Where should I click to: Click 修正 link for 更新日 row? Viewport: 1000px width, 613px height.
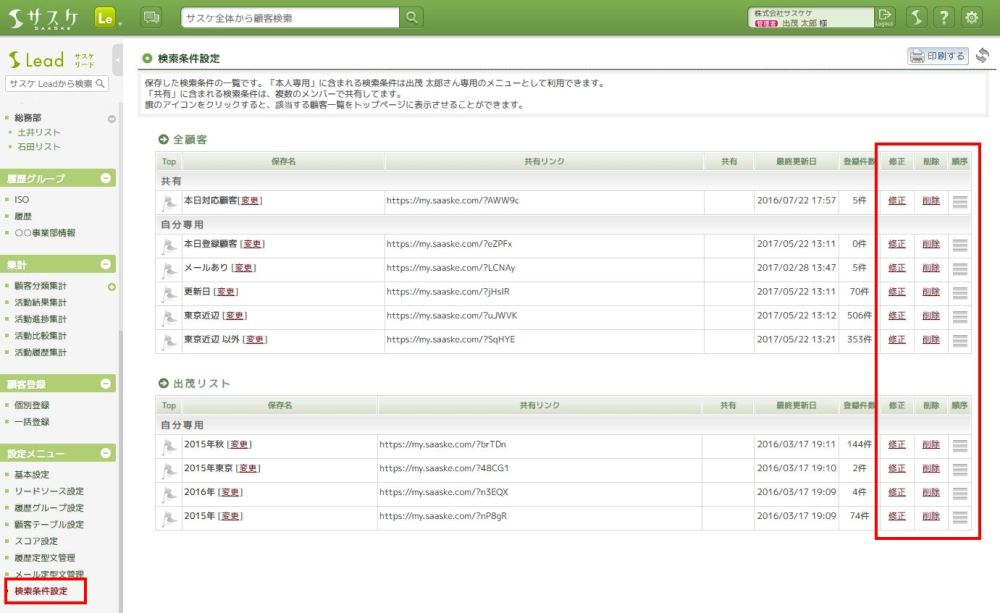(896, 292)
